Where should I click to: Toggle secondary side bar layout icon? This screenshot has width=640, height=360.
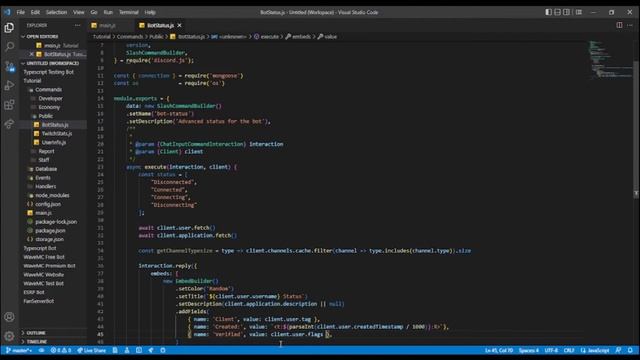567,12
